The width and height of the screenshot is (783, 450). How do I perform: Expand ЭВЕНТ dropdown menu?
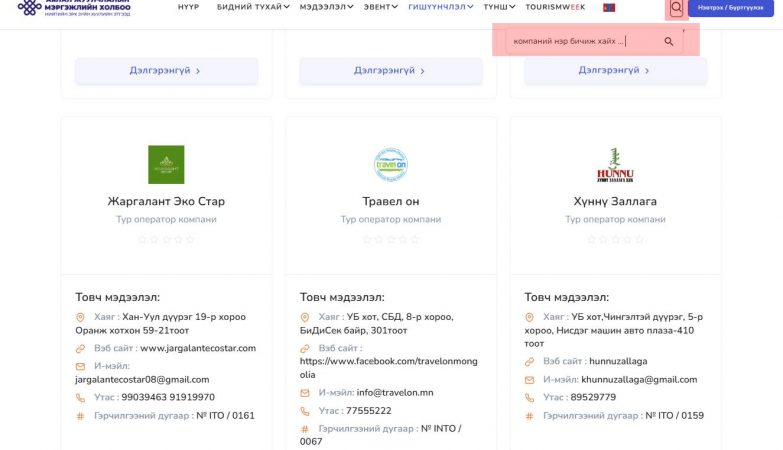[381, 7]
